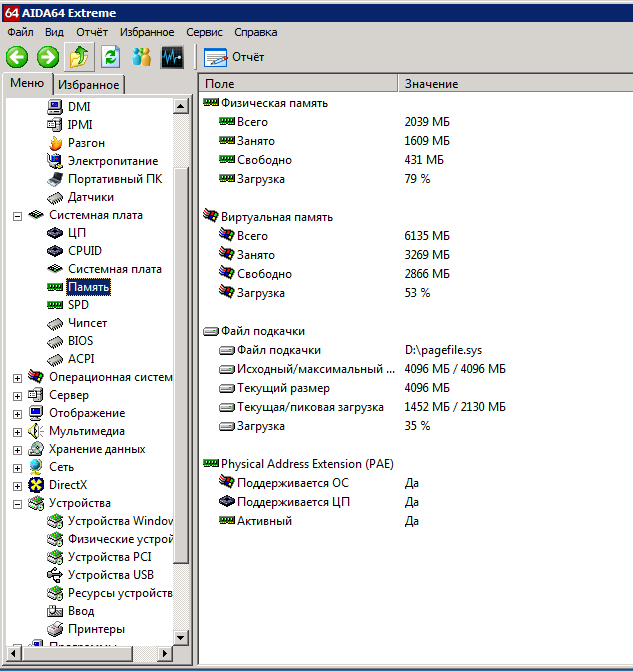633x671 pixels.
Task: Expand the Сеть branch
Action: pos(17,468)
